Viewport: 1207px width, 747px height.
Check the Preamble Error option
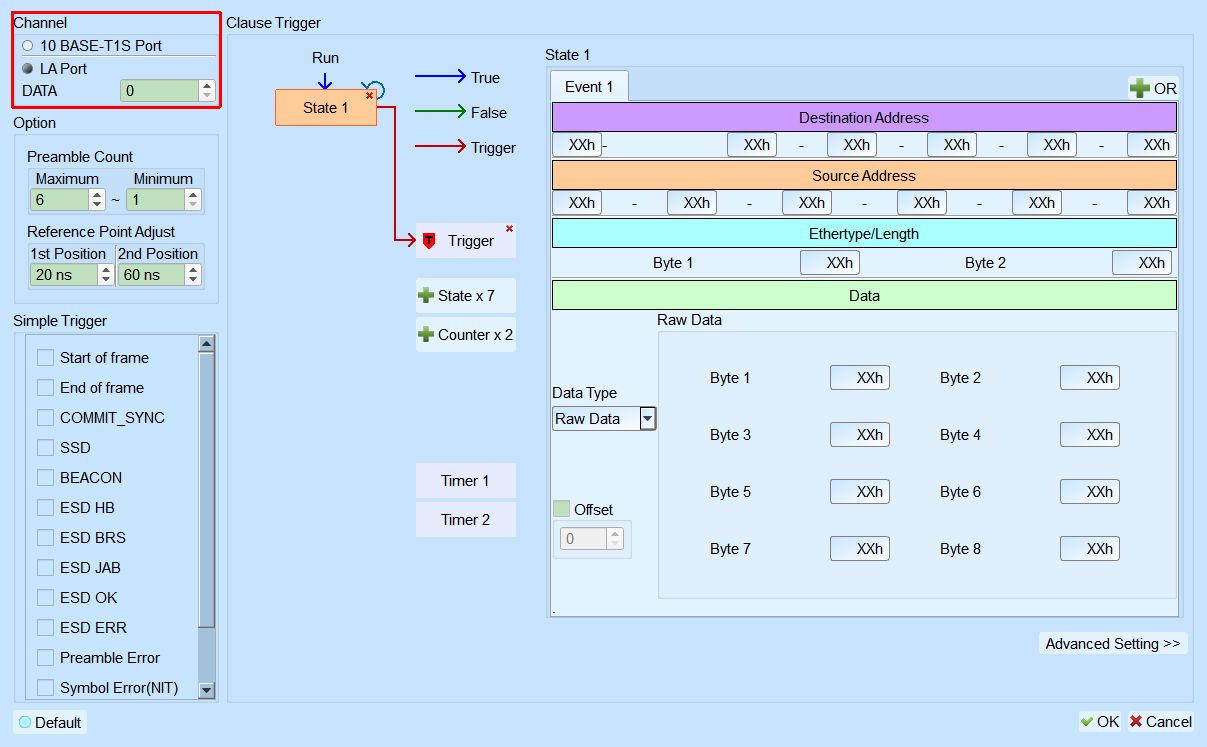pos(45,658)
